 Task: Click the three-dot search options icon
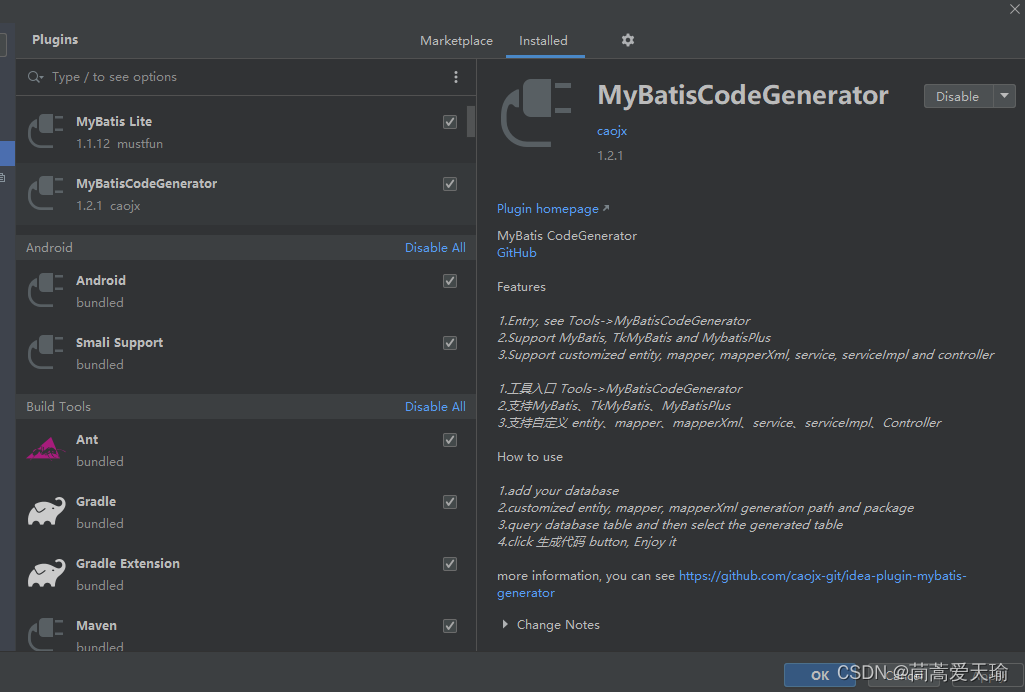(x=456, y=77)
